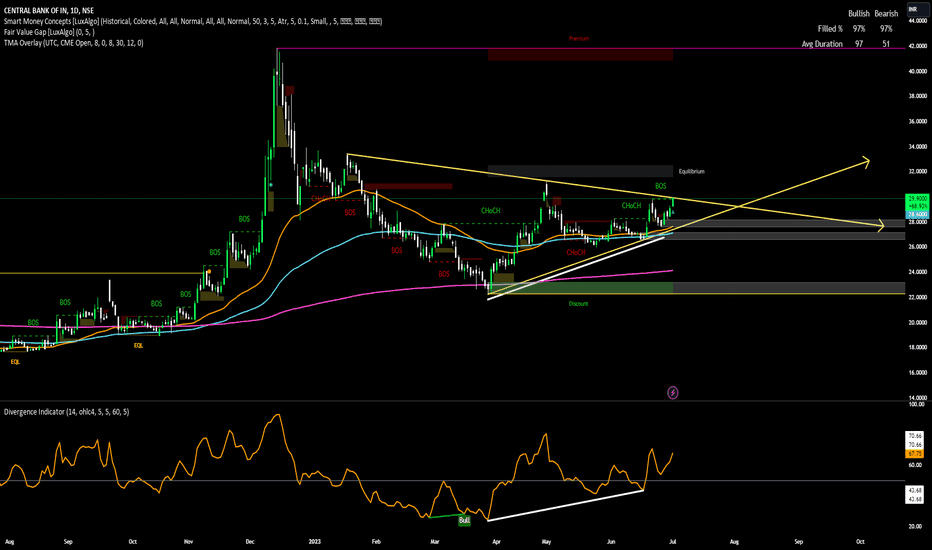Click the 2023 year label on the time axis
Viewport: 932px width, 550px height.
314,542
